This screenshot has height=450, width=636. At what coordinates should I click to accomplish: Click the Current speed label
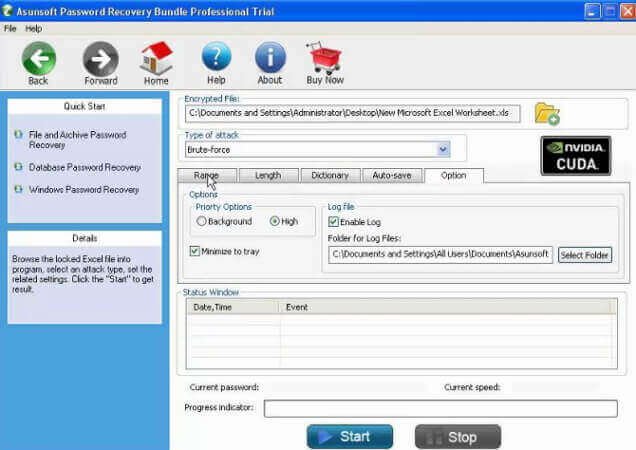point(472,387)
